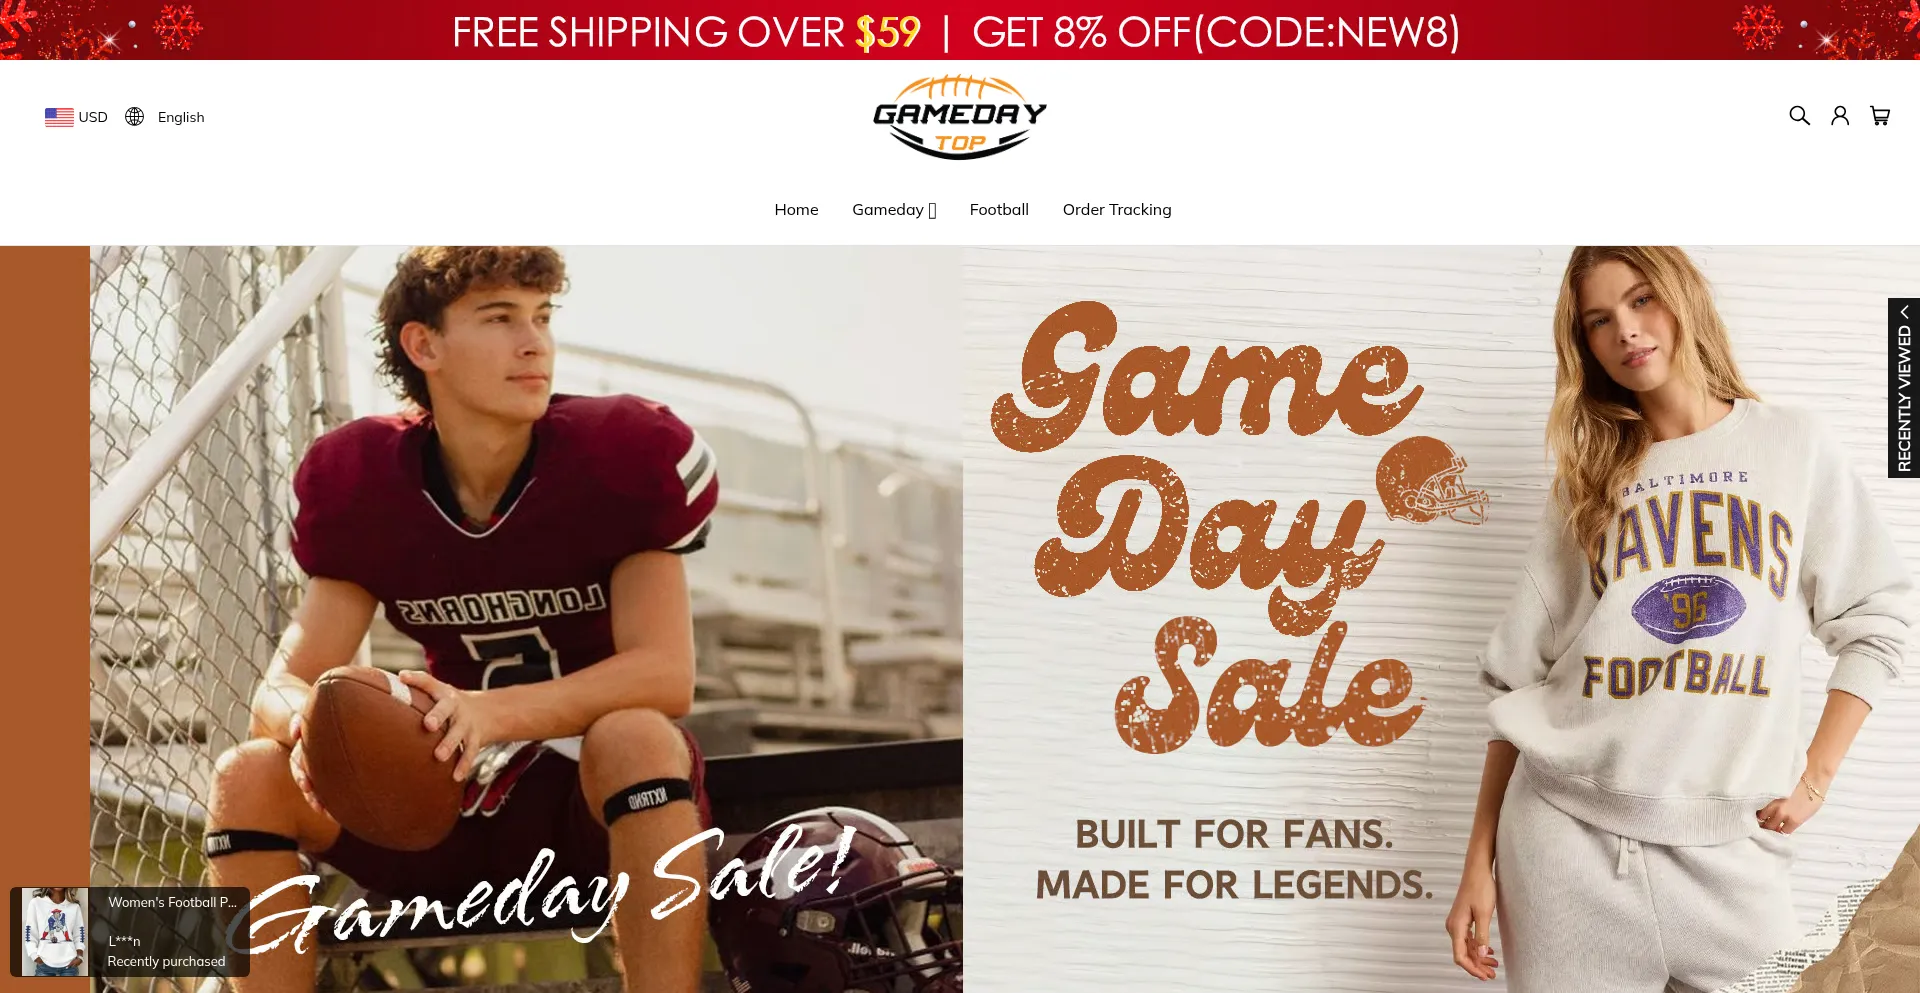Open the Order Tracking link
This screenshot has width=1920, height=993.
(x=1117, y=210)
